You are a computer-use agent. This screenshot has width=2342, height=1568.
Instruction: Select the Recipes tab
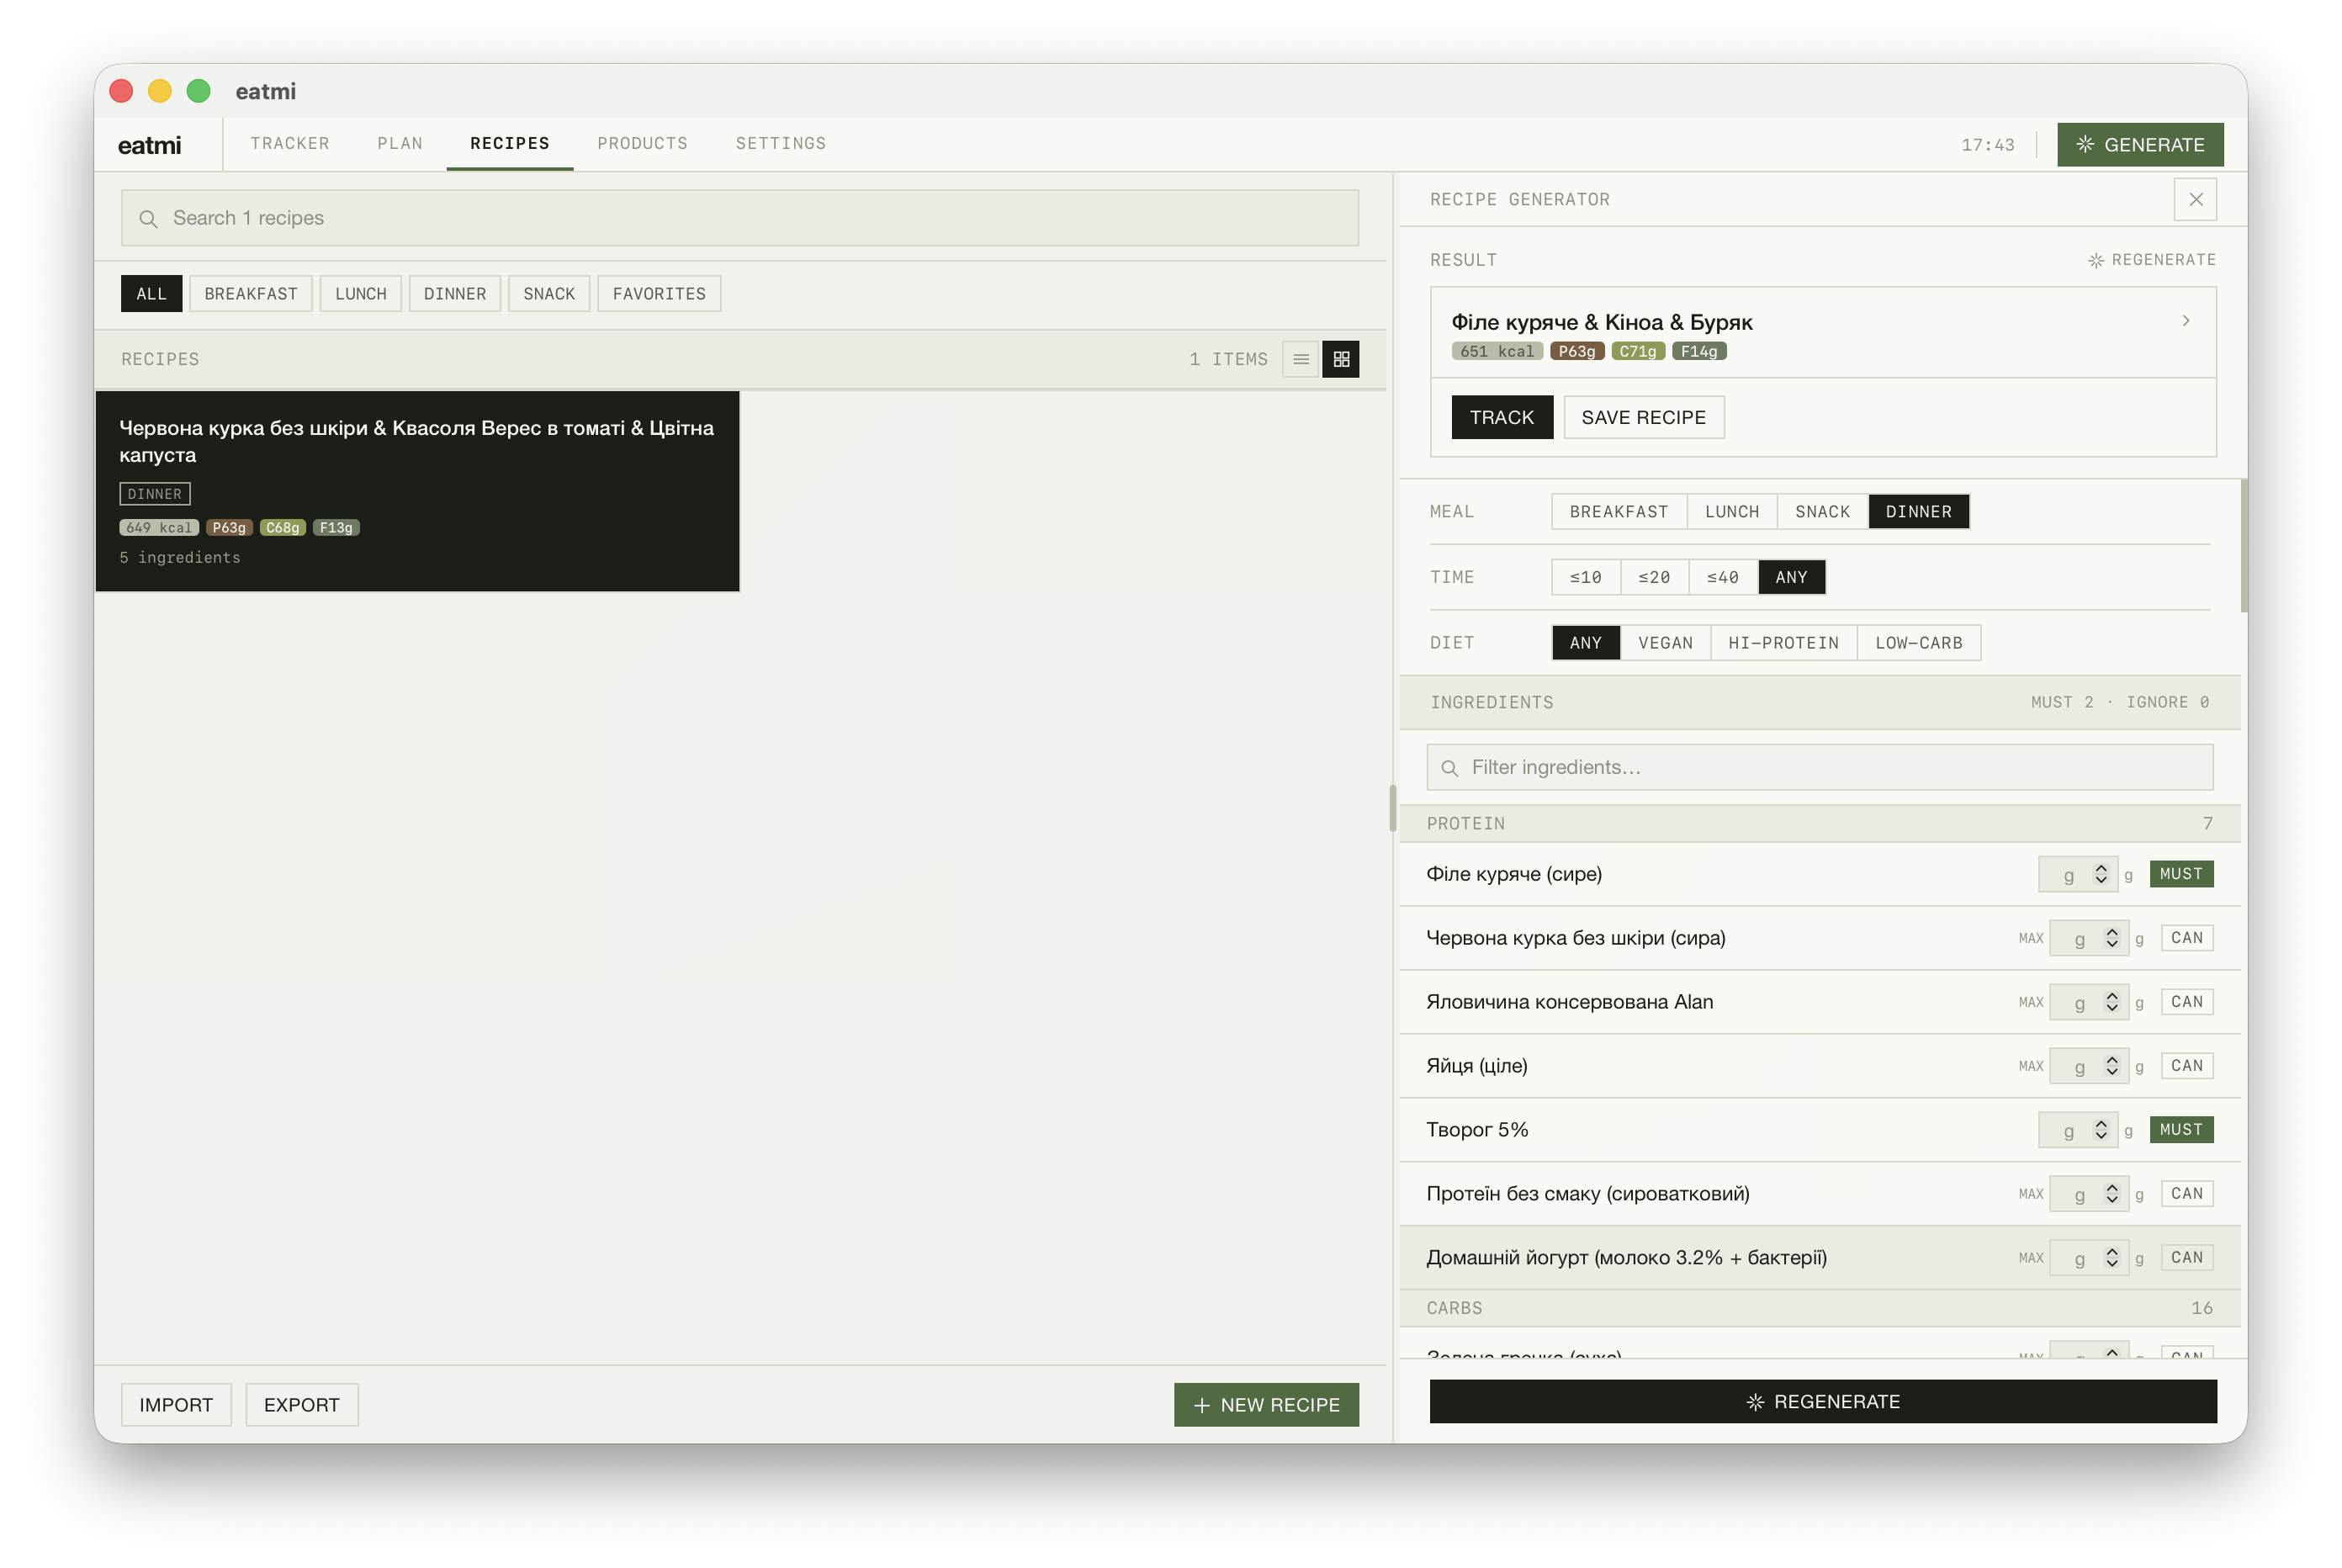click(x=510, y=143)
